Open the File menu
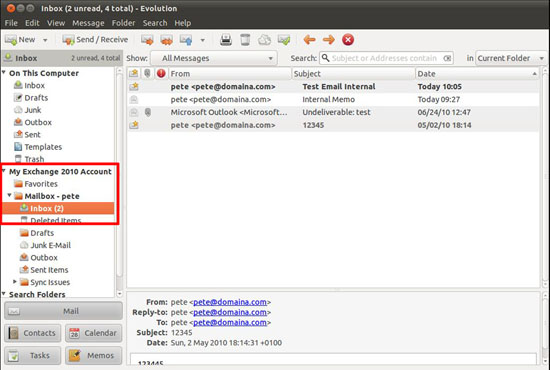 pos(11,23)
